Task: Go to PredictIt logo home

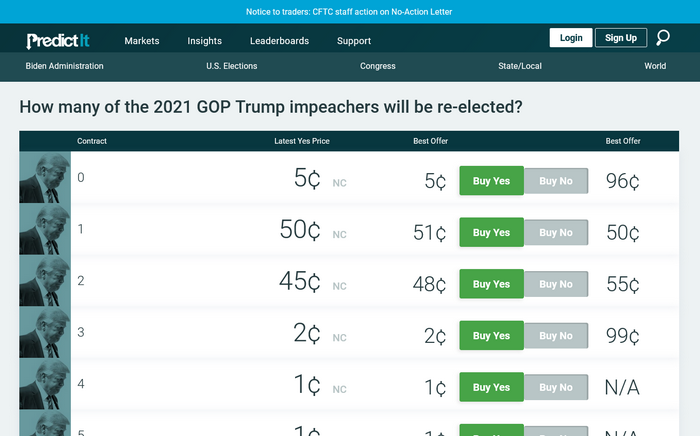Action: [58, 41]
